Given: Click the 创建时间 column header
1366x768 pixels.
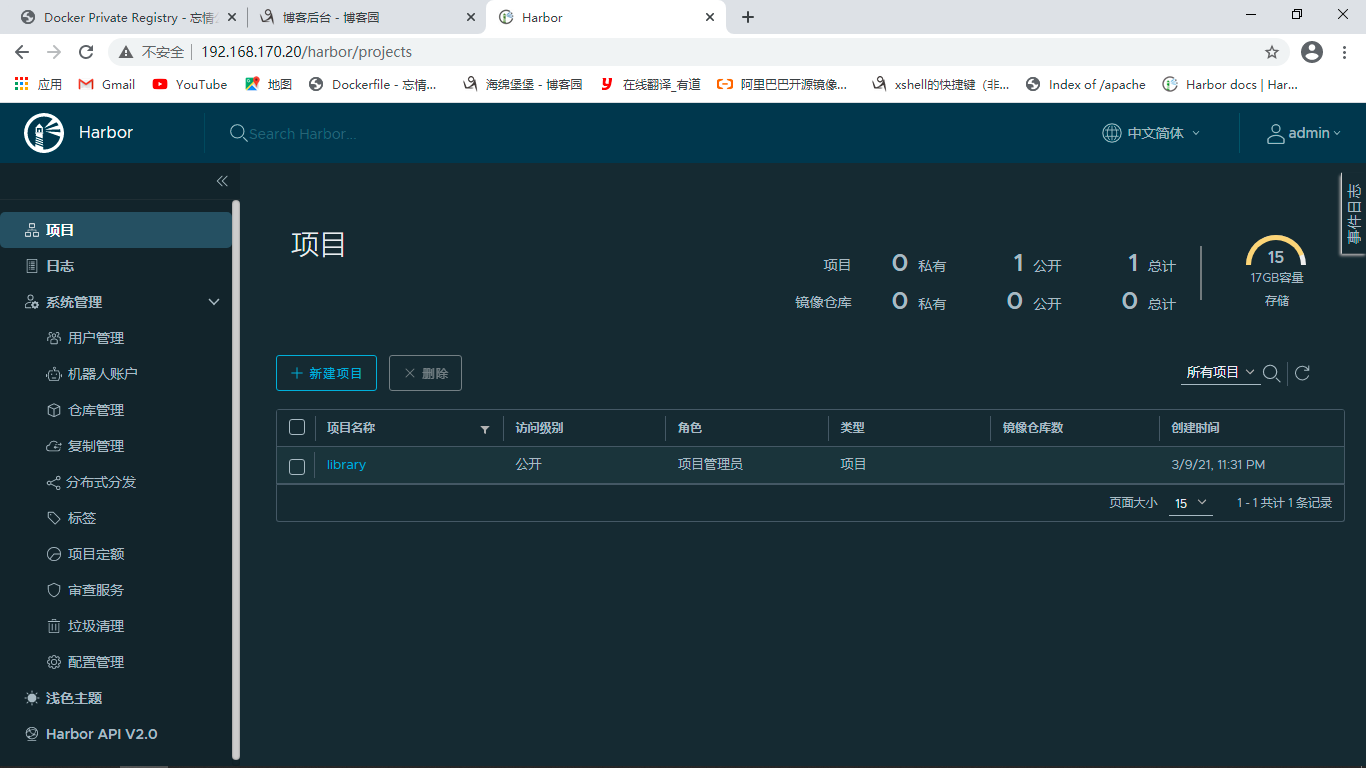Looking at the screenshot, I should (1195, 428).
